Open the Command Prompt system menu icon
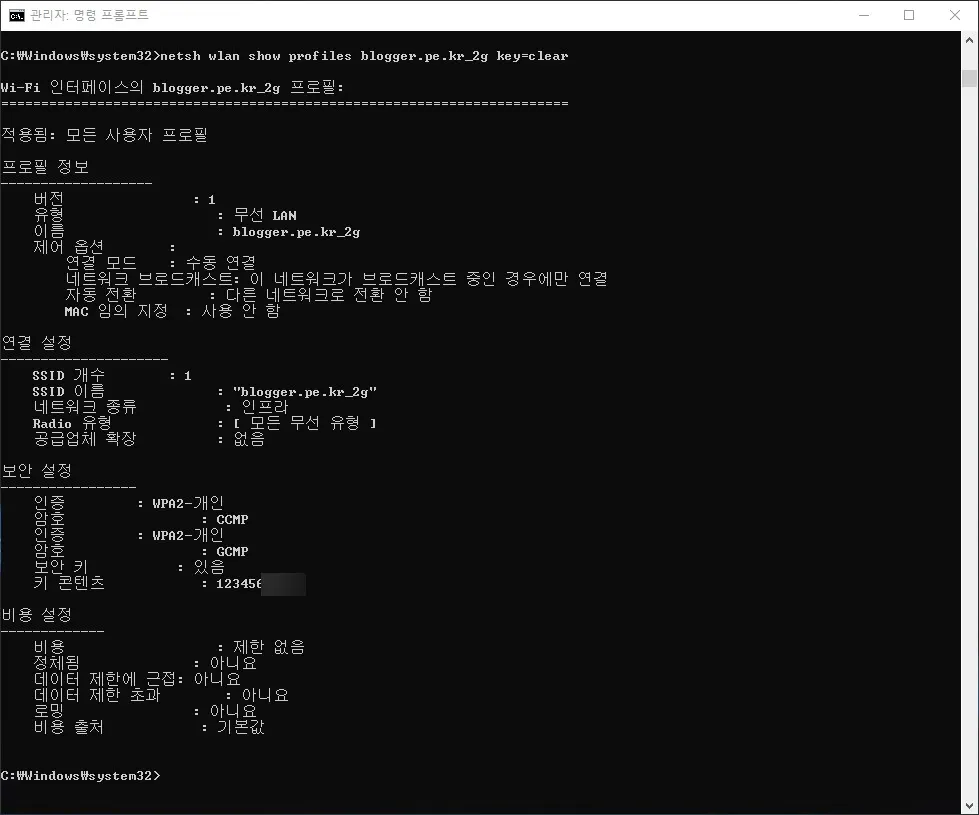Image resolution: width=979 pixels, height=815 pixels. (17, 15)
